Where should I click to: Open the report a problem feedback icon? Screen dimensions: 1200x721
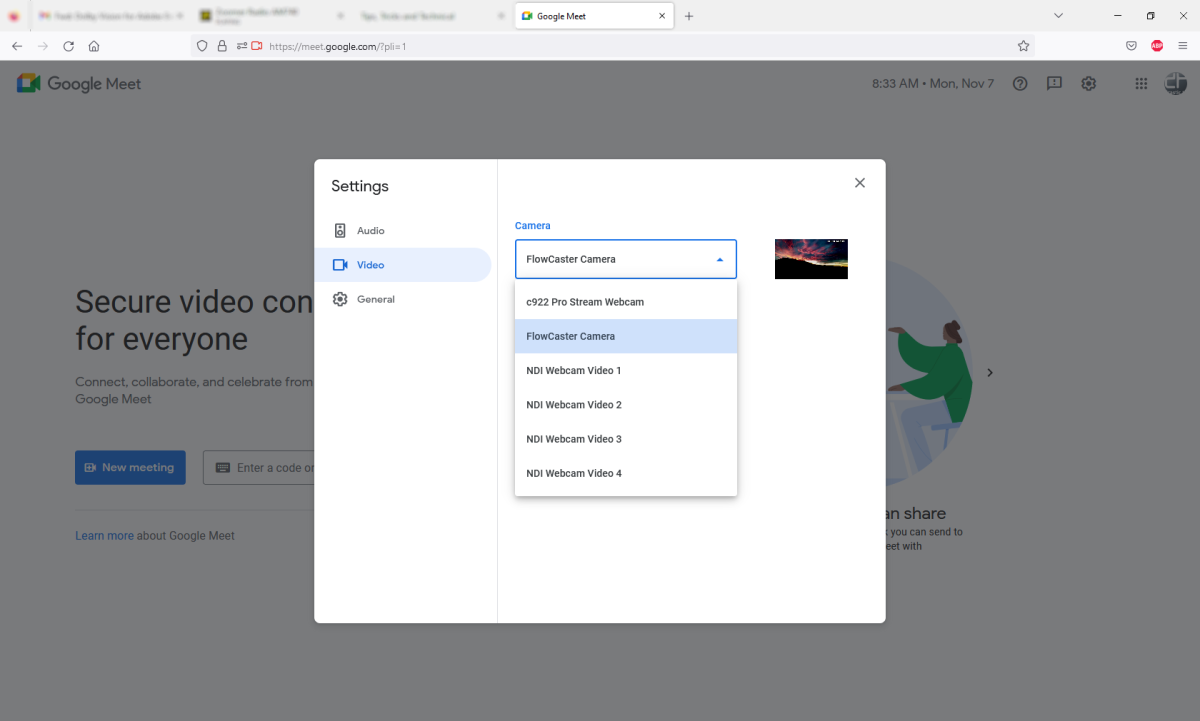click(x=1054, y=84)
